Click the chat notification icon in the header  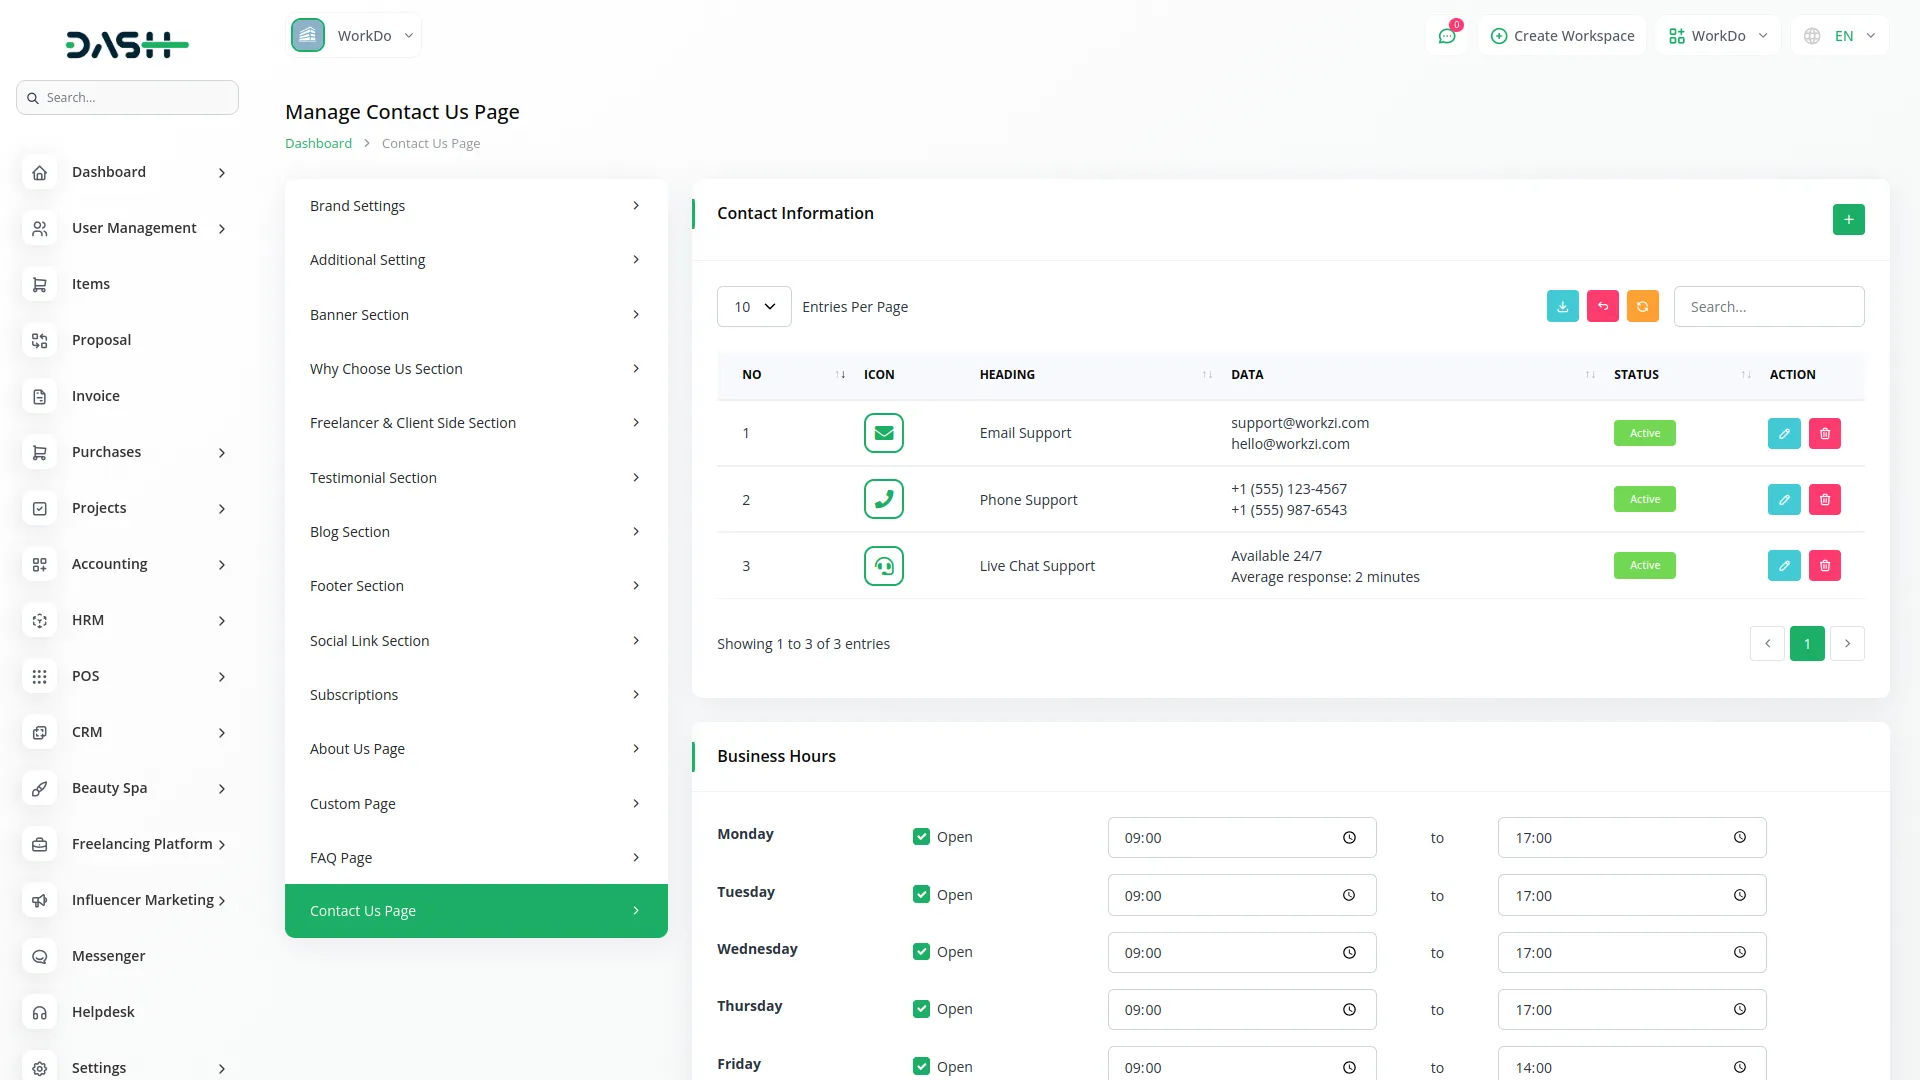pos(1447,35)
